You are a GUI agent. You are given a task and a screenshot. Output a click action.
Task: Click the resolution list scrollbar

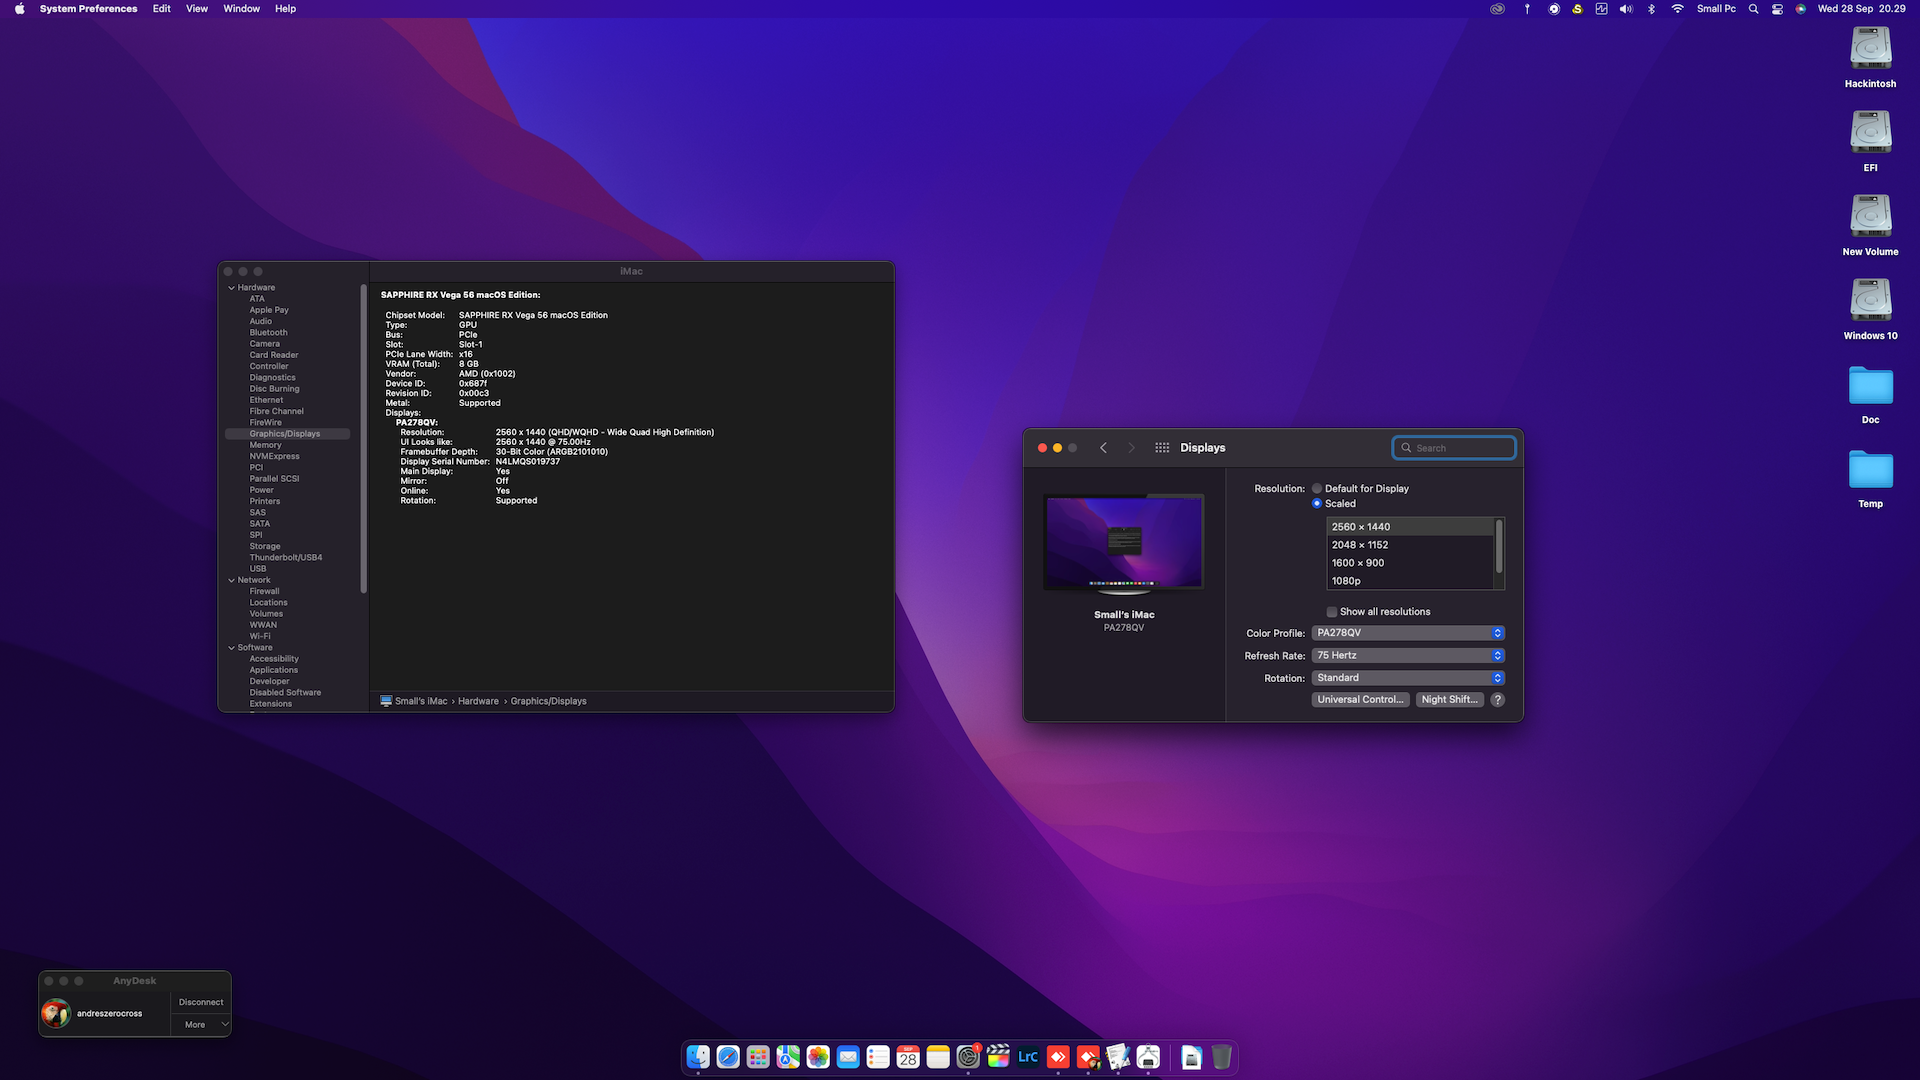(1499, 546)
